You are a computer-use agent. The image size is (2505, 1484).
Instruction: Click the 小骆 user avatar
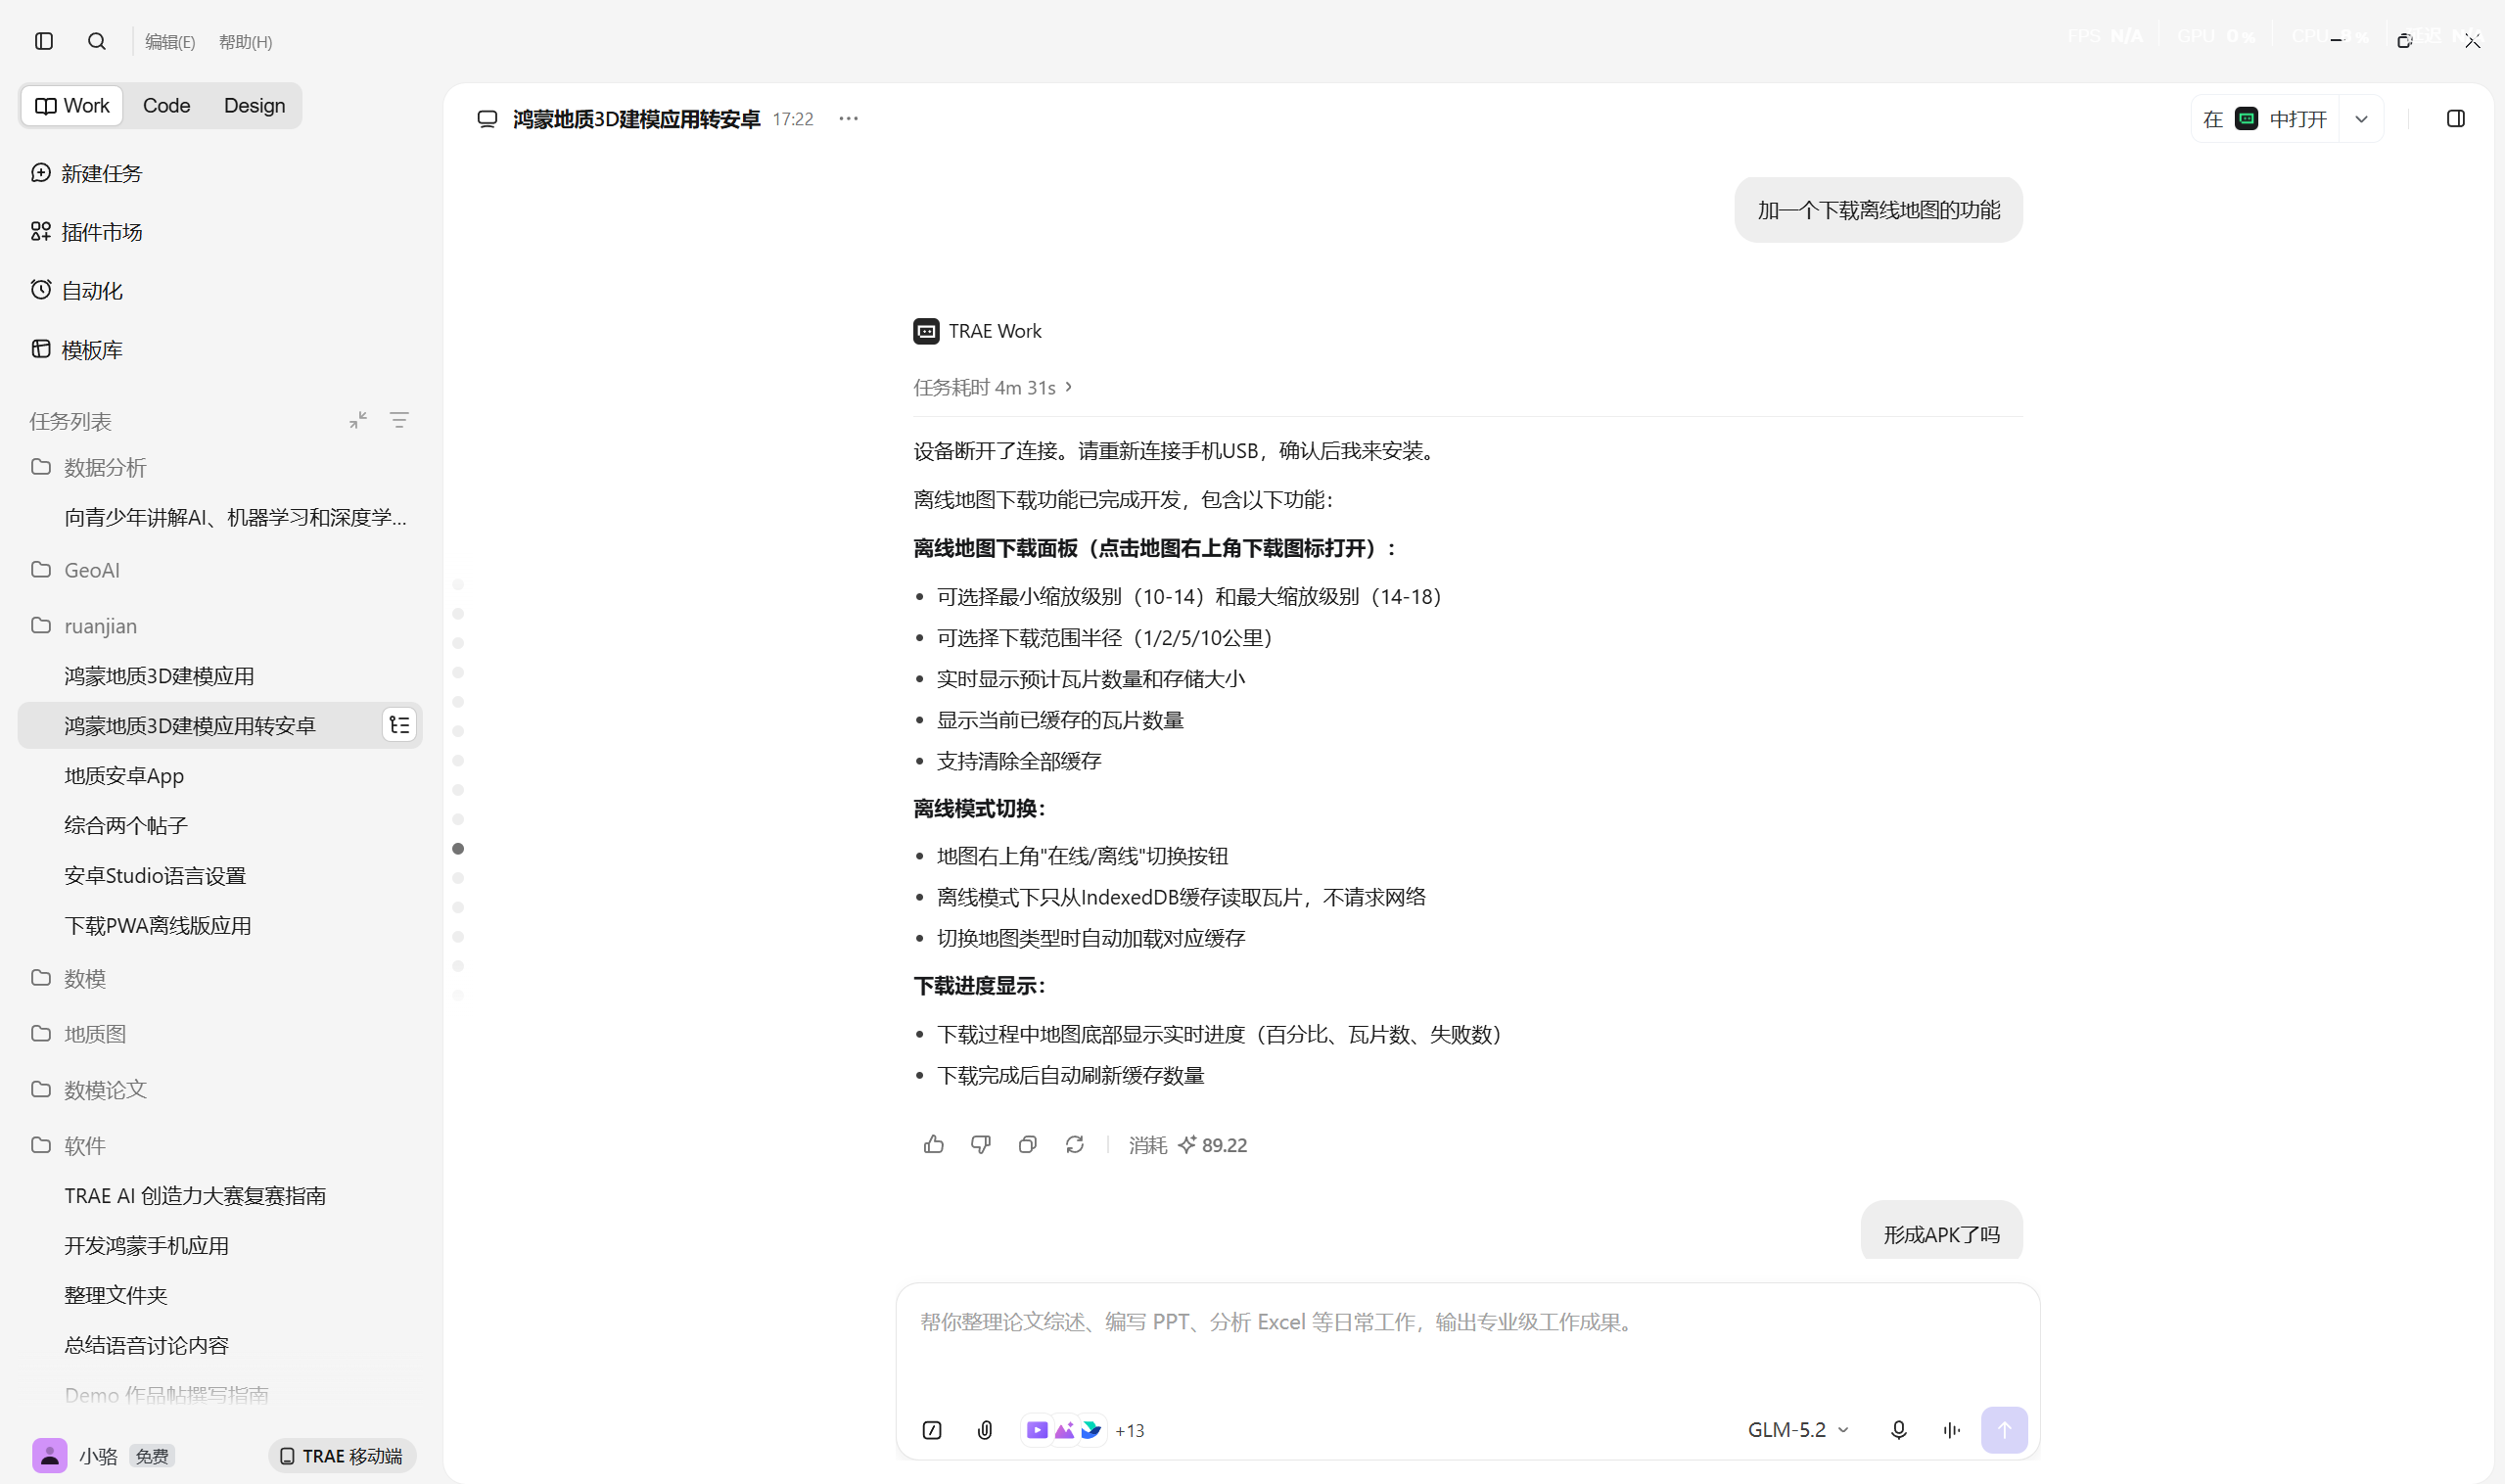pos(50,1456)
